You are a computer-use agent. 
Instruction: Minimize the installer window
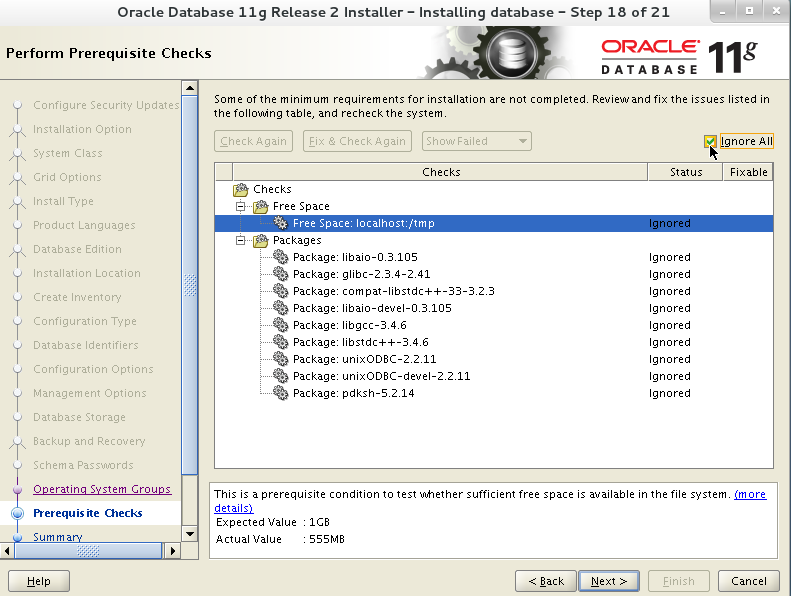[722, 11]
